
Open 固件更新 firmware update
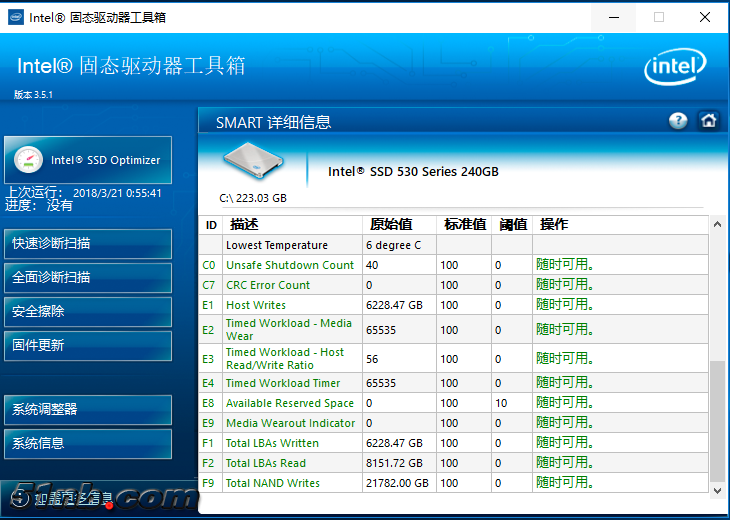click(88, 346)
